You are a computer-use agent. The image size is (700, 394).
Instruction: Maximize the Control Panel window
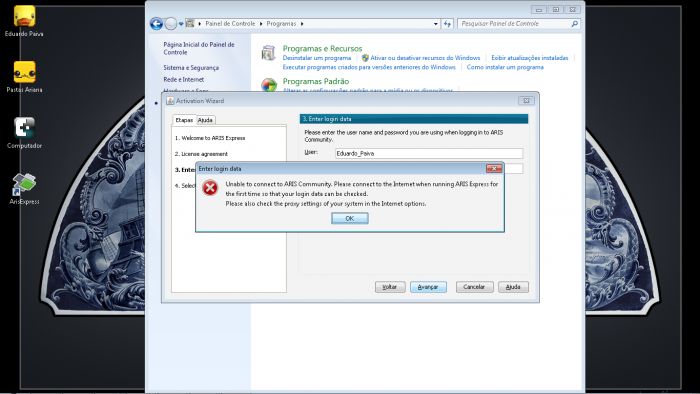point(556,9)
